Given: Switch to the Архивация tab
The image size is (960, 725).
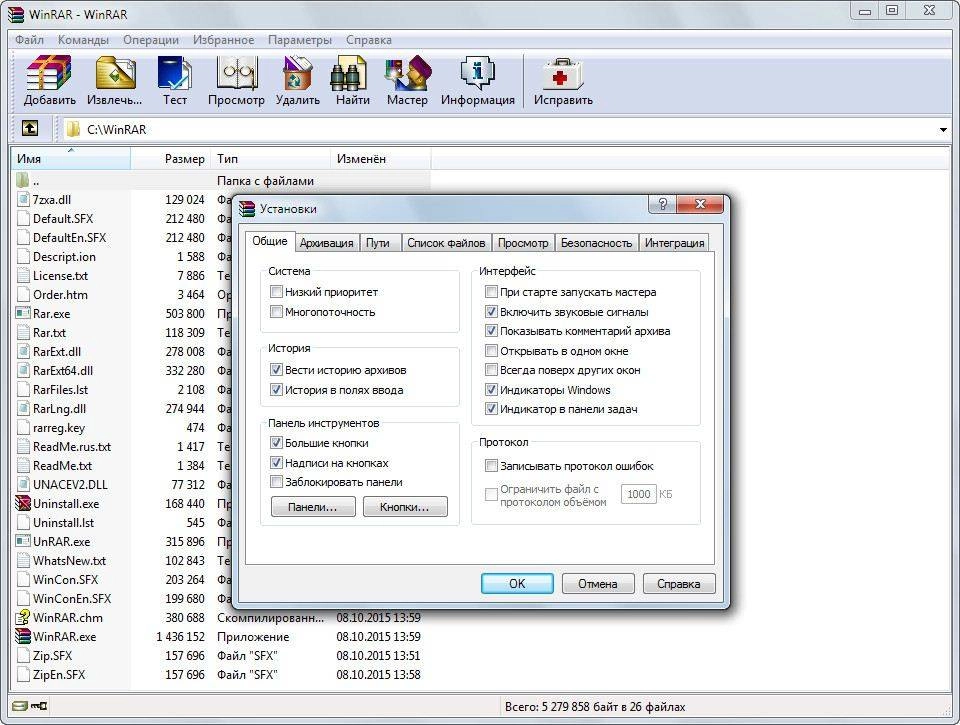Looking at the screenshot, I should (326, 243).
